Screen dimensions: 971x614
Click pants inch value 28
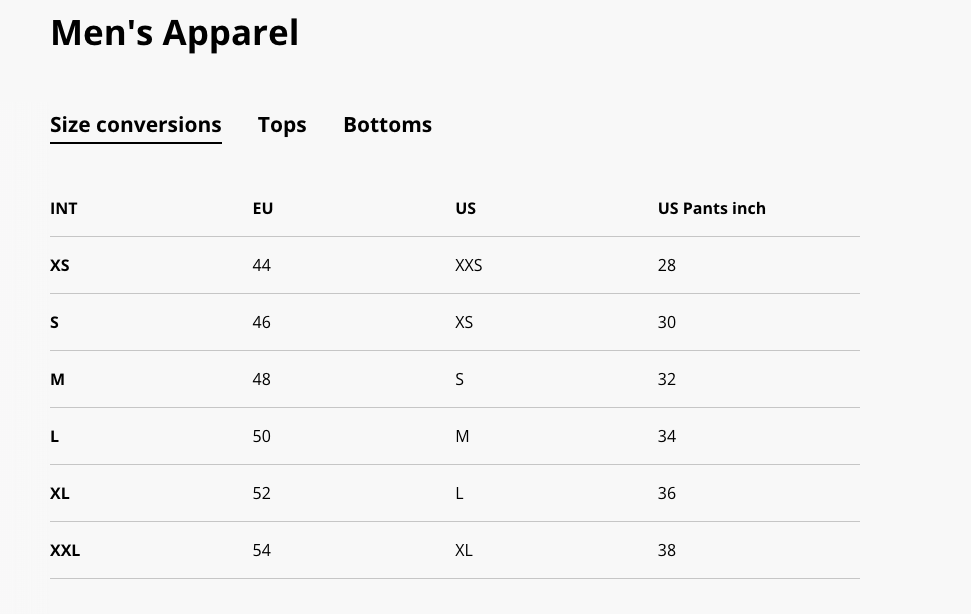point(666,266)
